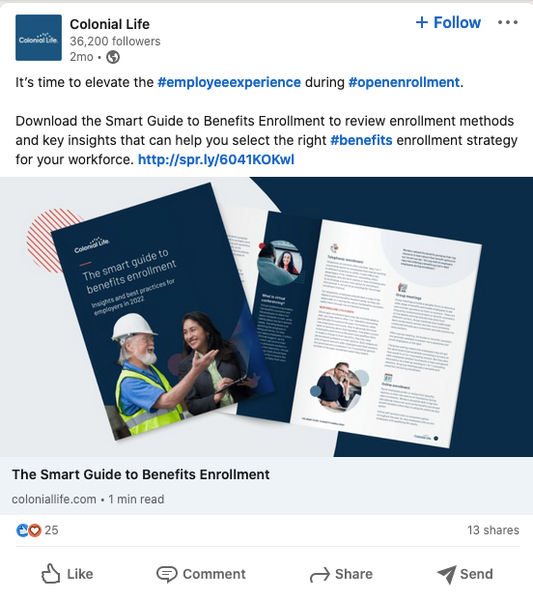Click the globe public visibility icon
533x600 pixels.
coord(112,57)
